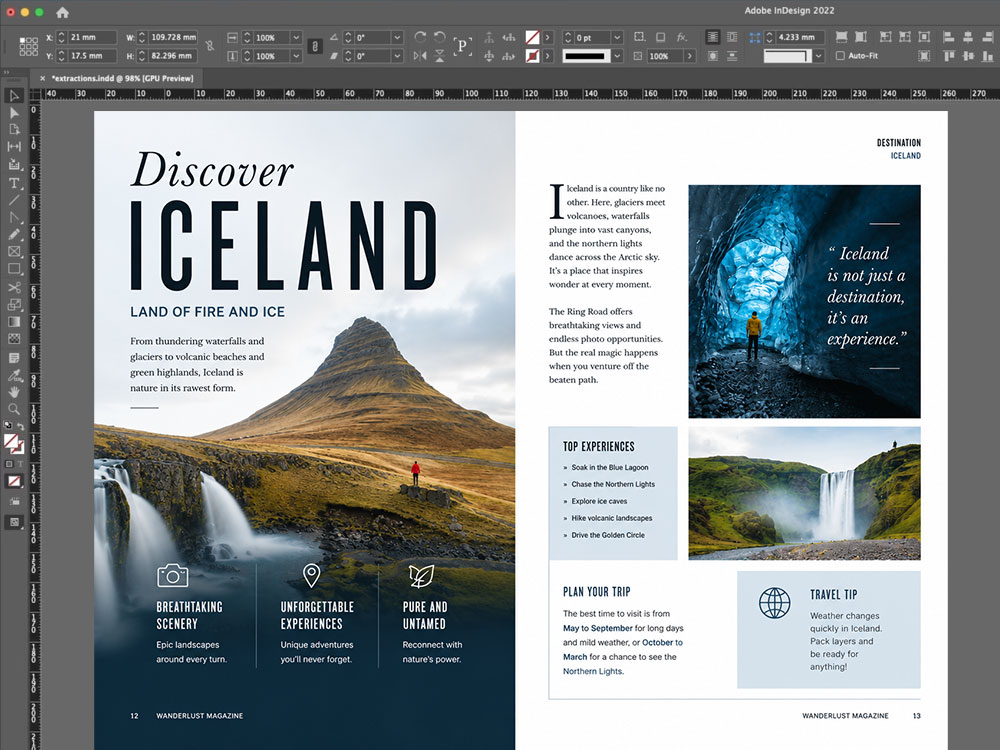Open the stroke type dropdown
1000x750 pixels.
point(617,56)
